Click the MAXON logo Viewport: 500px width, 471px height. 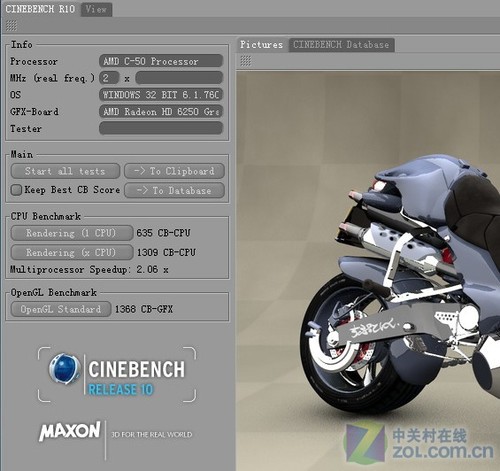click(x=70, y=431)
